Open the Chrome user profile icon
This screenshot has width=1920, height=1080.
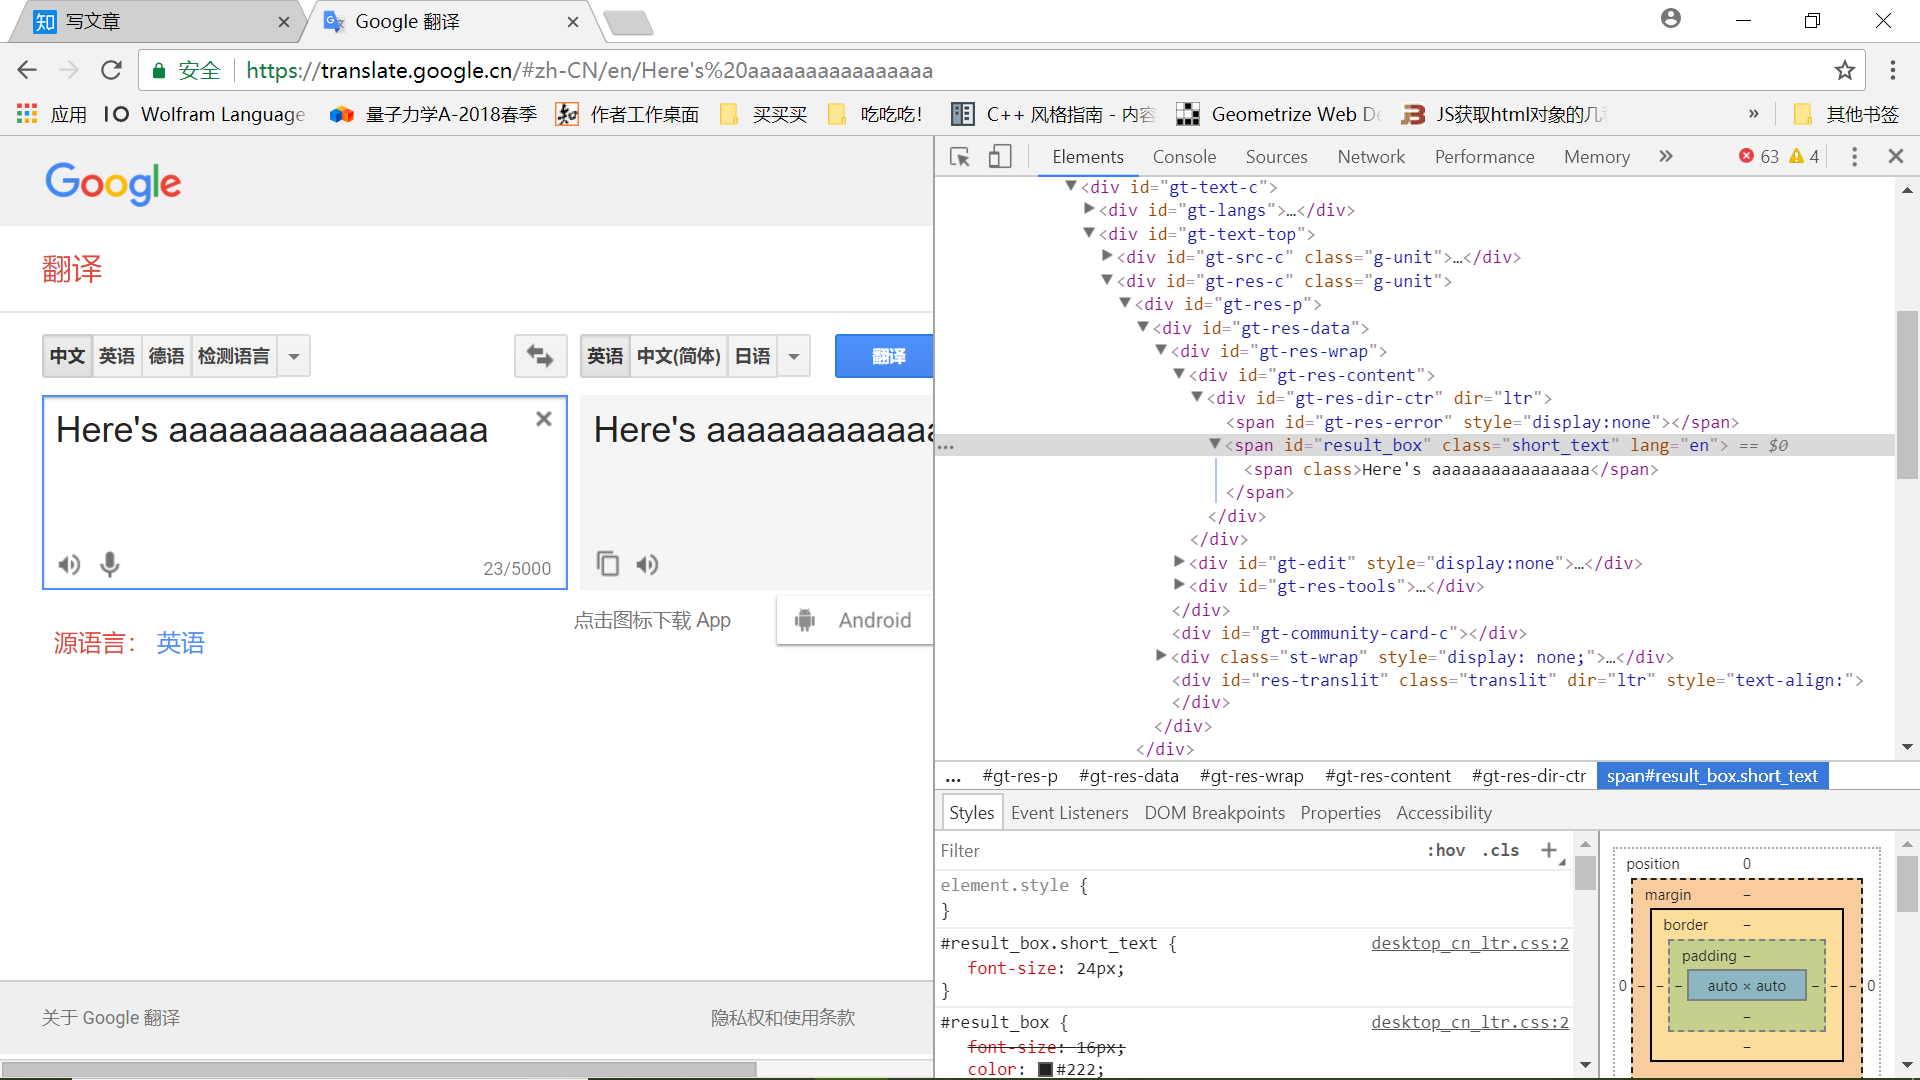tap(1670, 19)
